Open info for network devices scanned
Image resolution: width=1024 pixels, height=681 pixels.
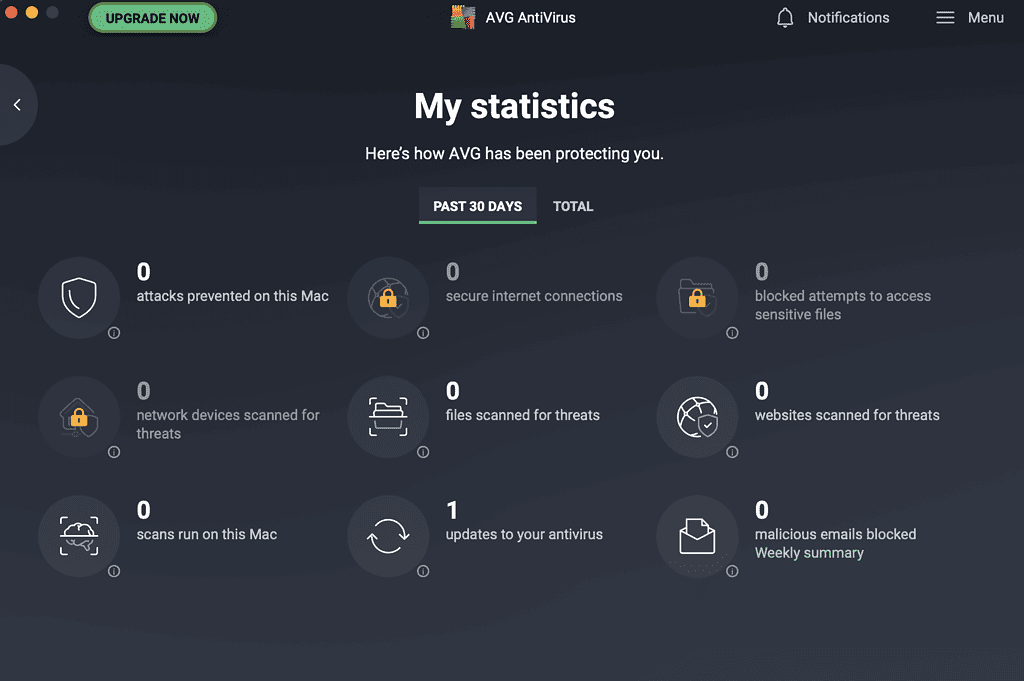click(x=114, y=452)
